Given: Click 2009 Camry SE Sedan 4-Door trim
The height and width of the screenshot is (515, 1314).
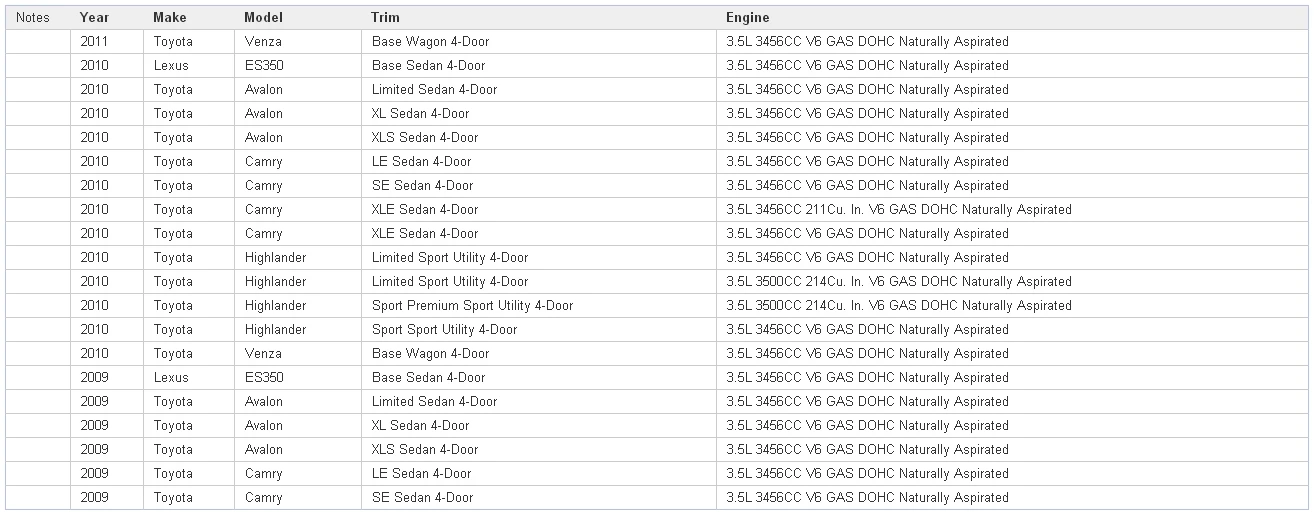Looking at the screenshot, I should tap(422, 498).
